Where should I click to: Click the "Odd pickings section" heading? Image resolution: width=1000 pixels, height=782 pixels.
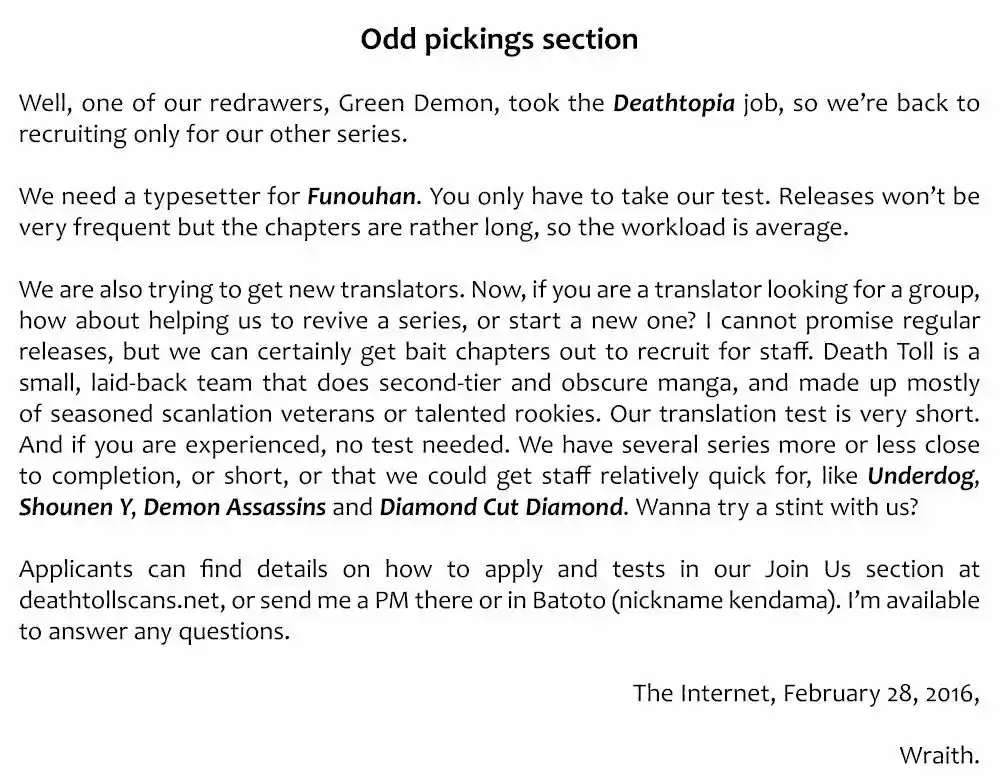499,39
